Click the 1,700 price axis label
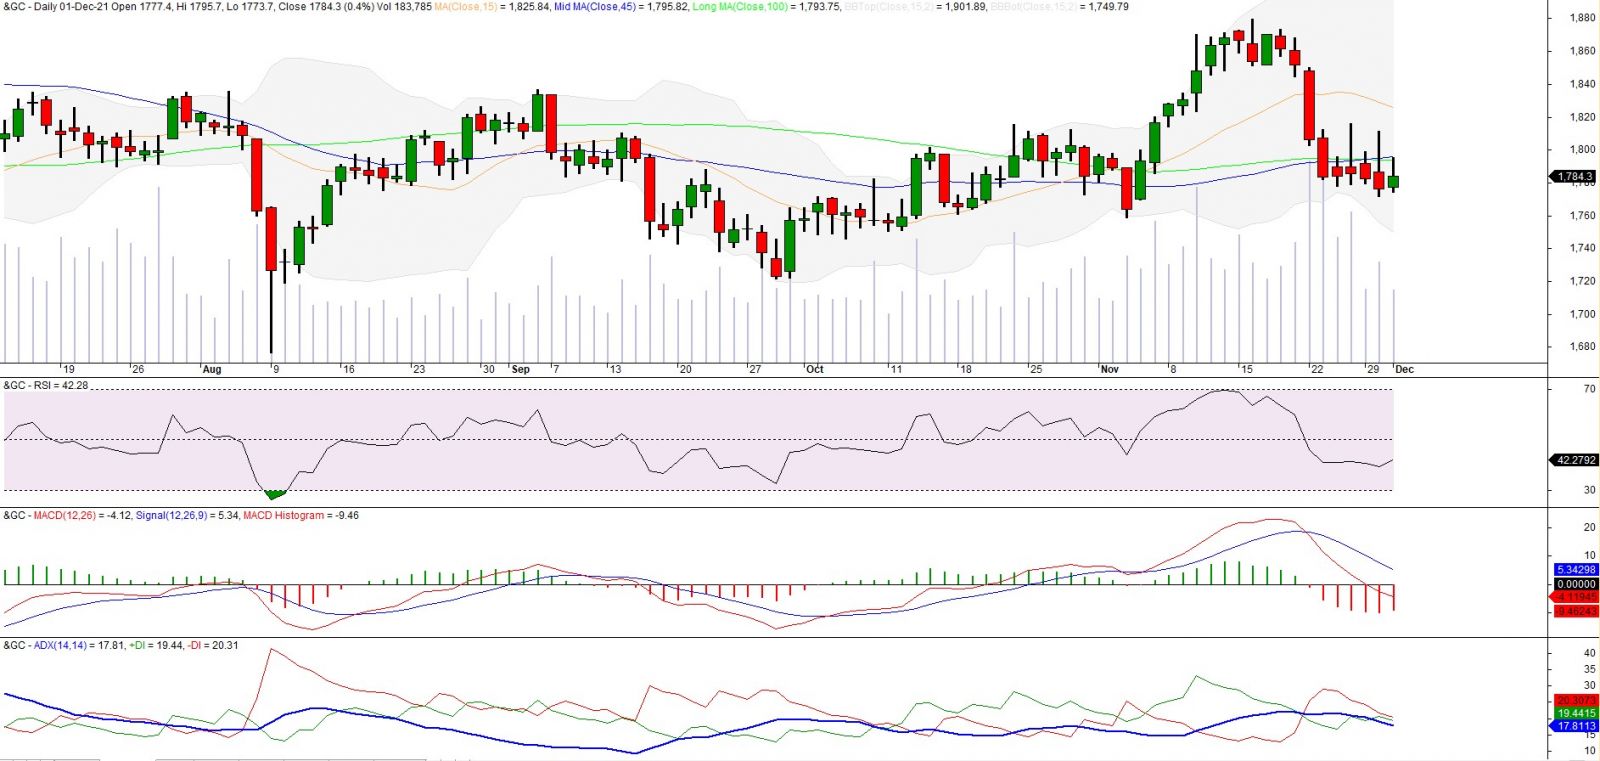1600x761 pixels. (x=1582, y=314)
